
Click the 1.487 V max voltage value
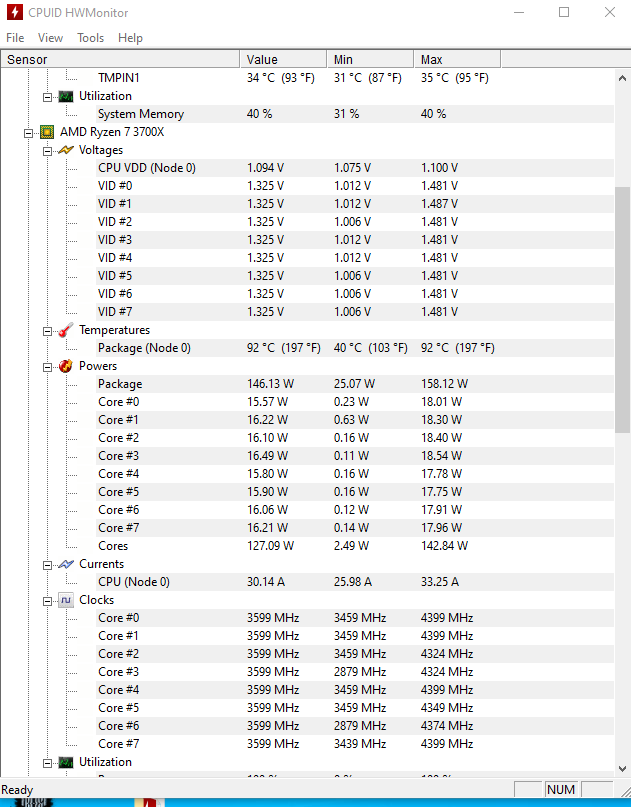(439, 204)
